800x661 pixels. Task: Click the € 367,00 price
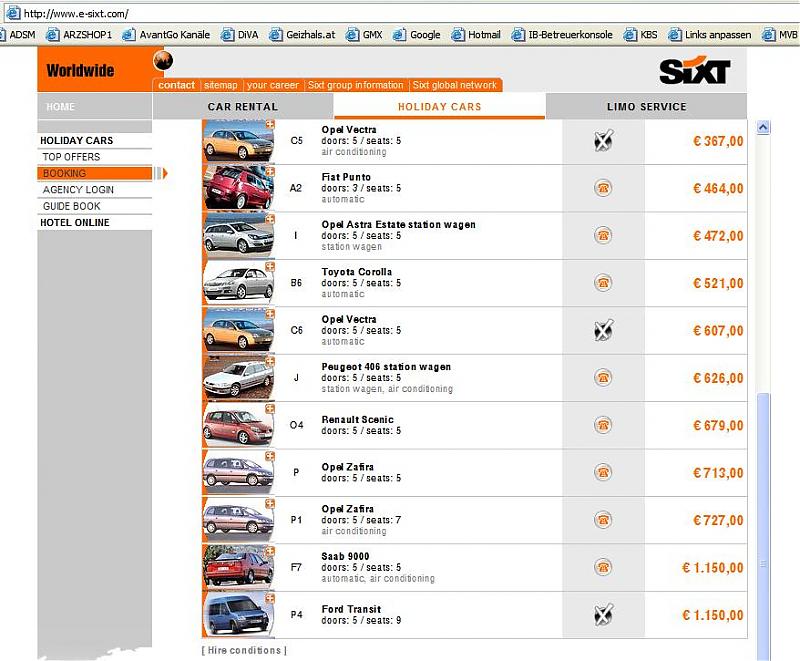pos(718,141)
